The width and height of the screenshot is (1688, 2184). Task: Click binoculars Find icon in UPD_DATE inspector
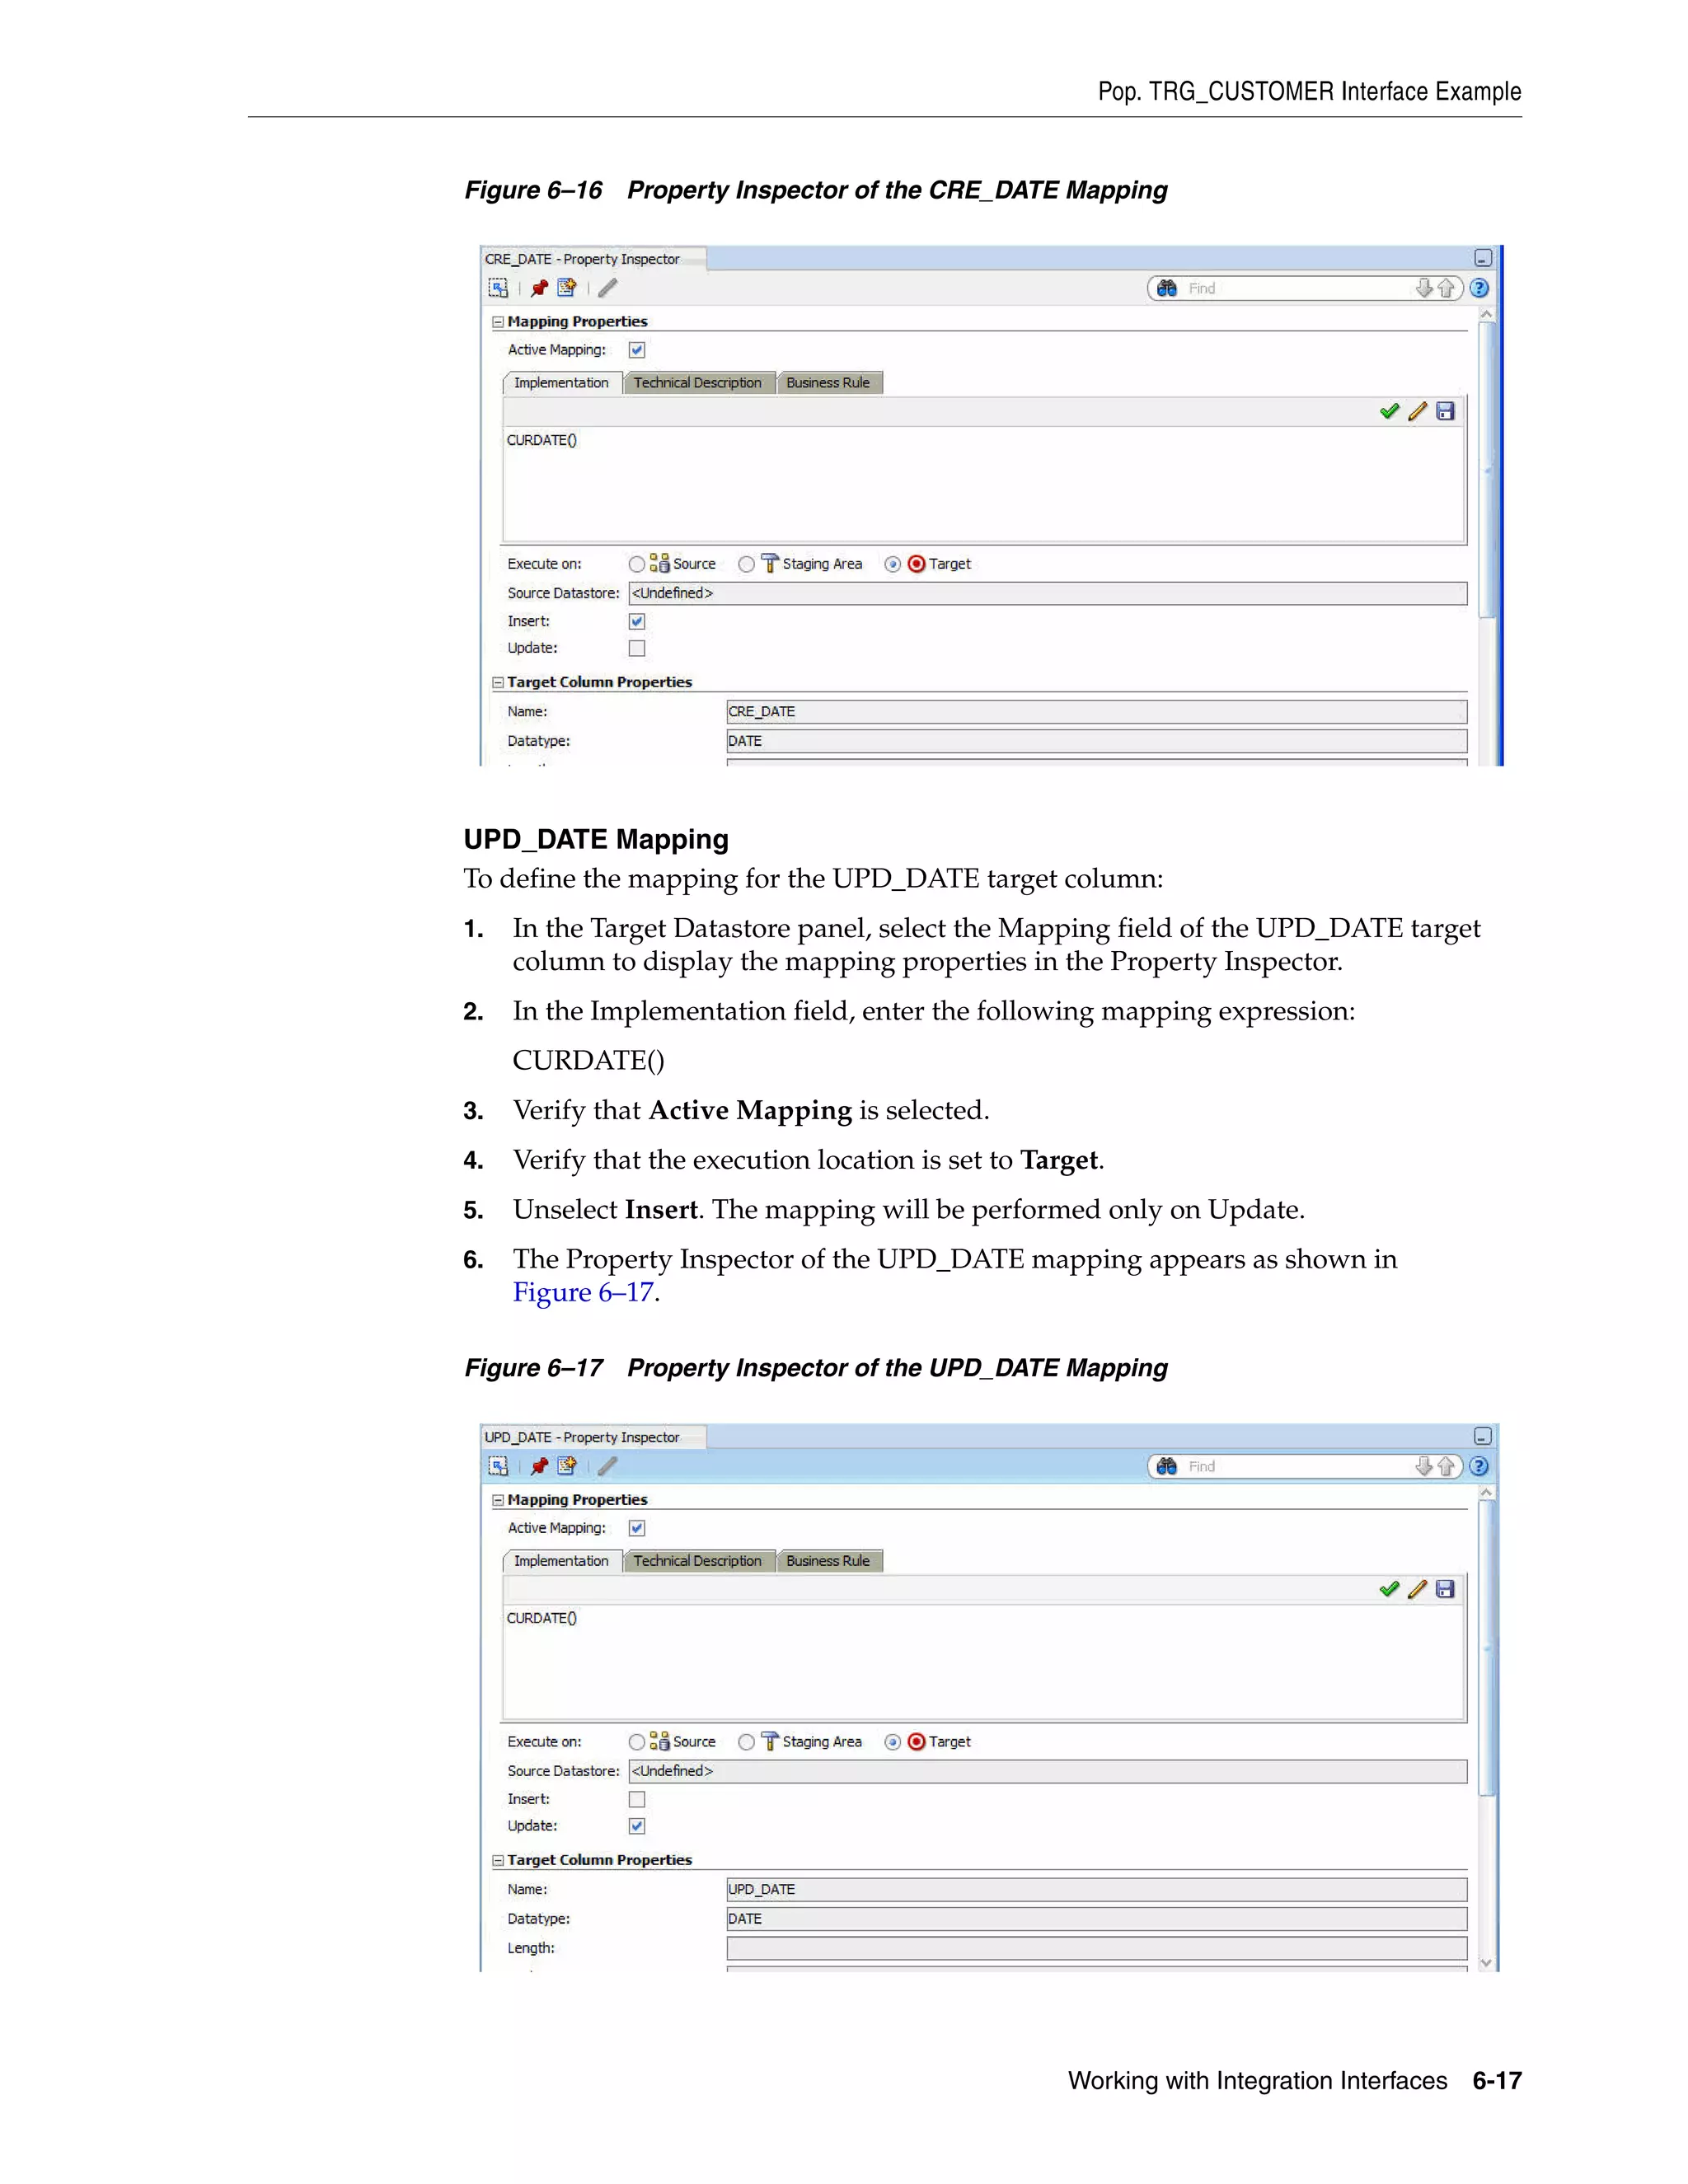[x=1167, y=1466]
